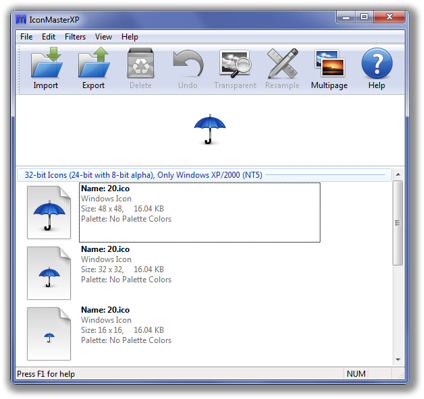Select the Transparent magnifier tool
424x399 pixels.
click(x=235, y=63)
